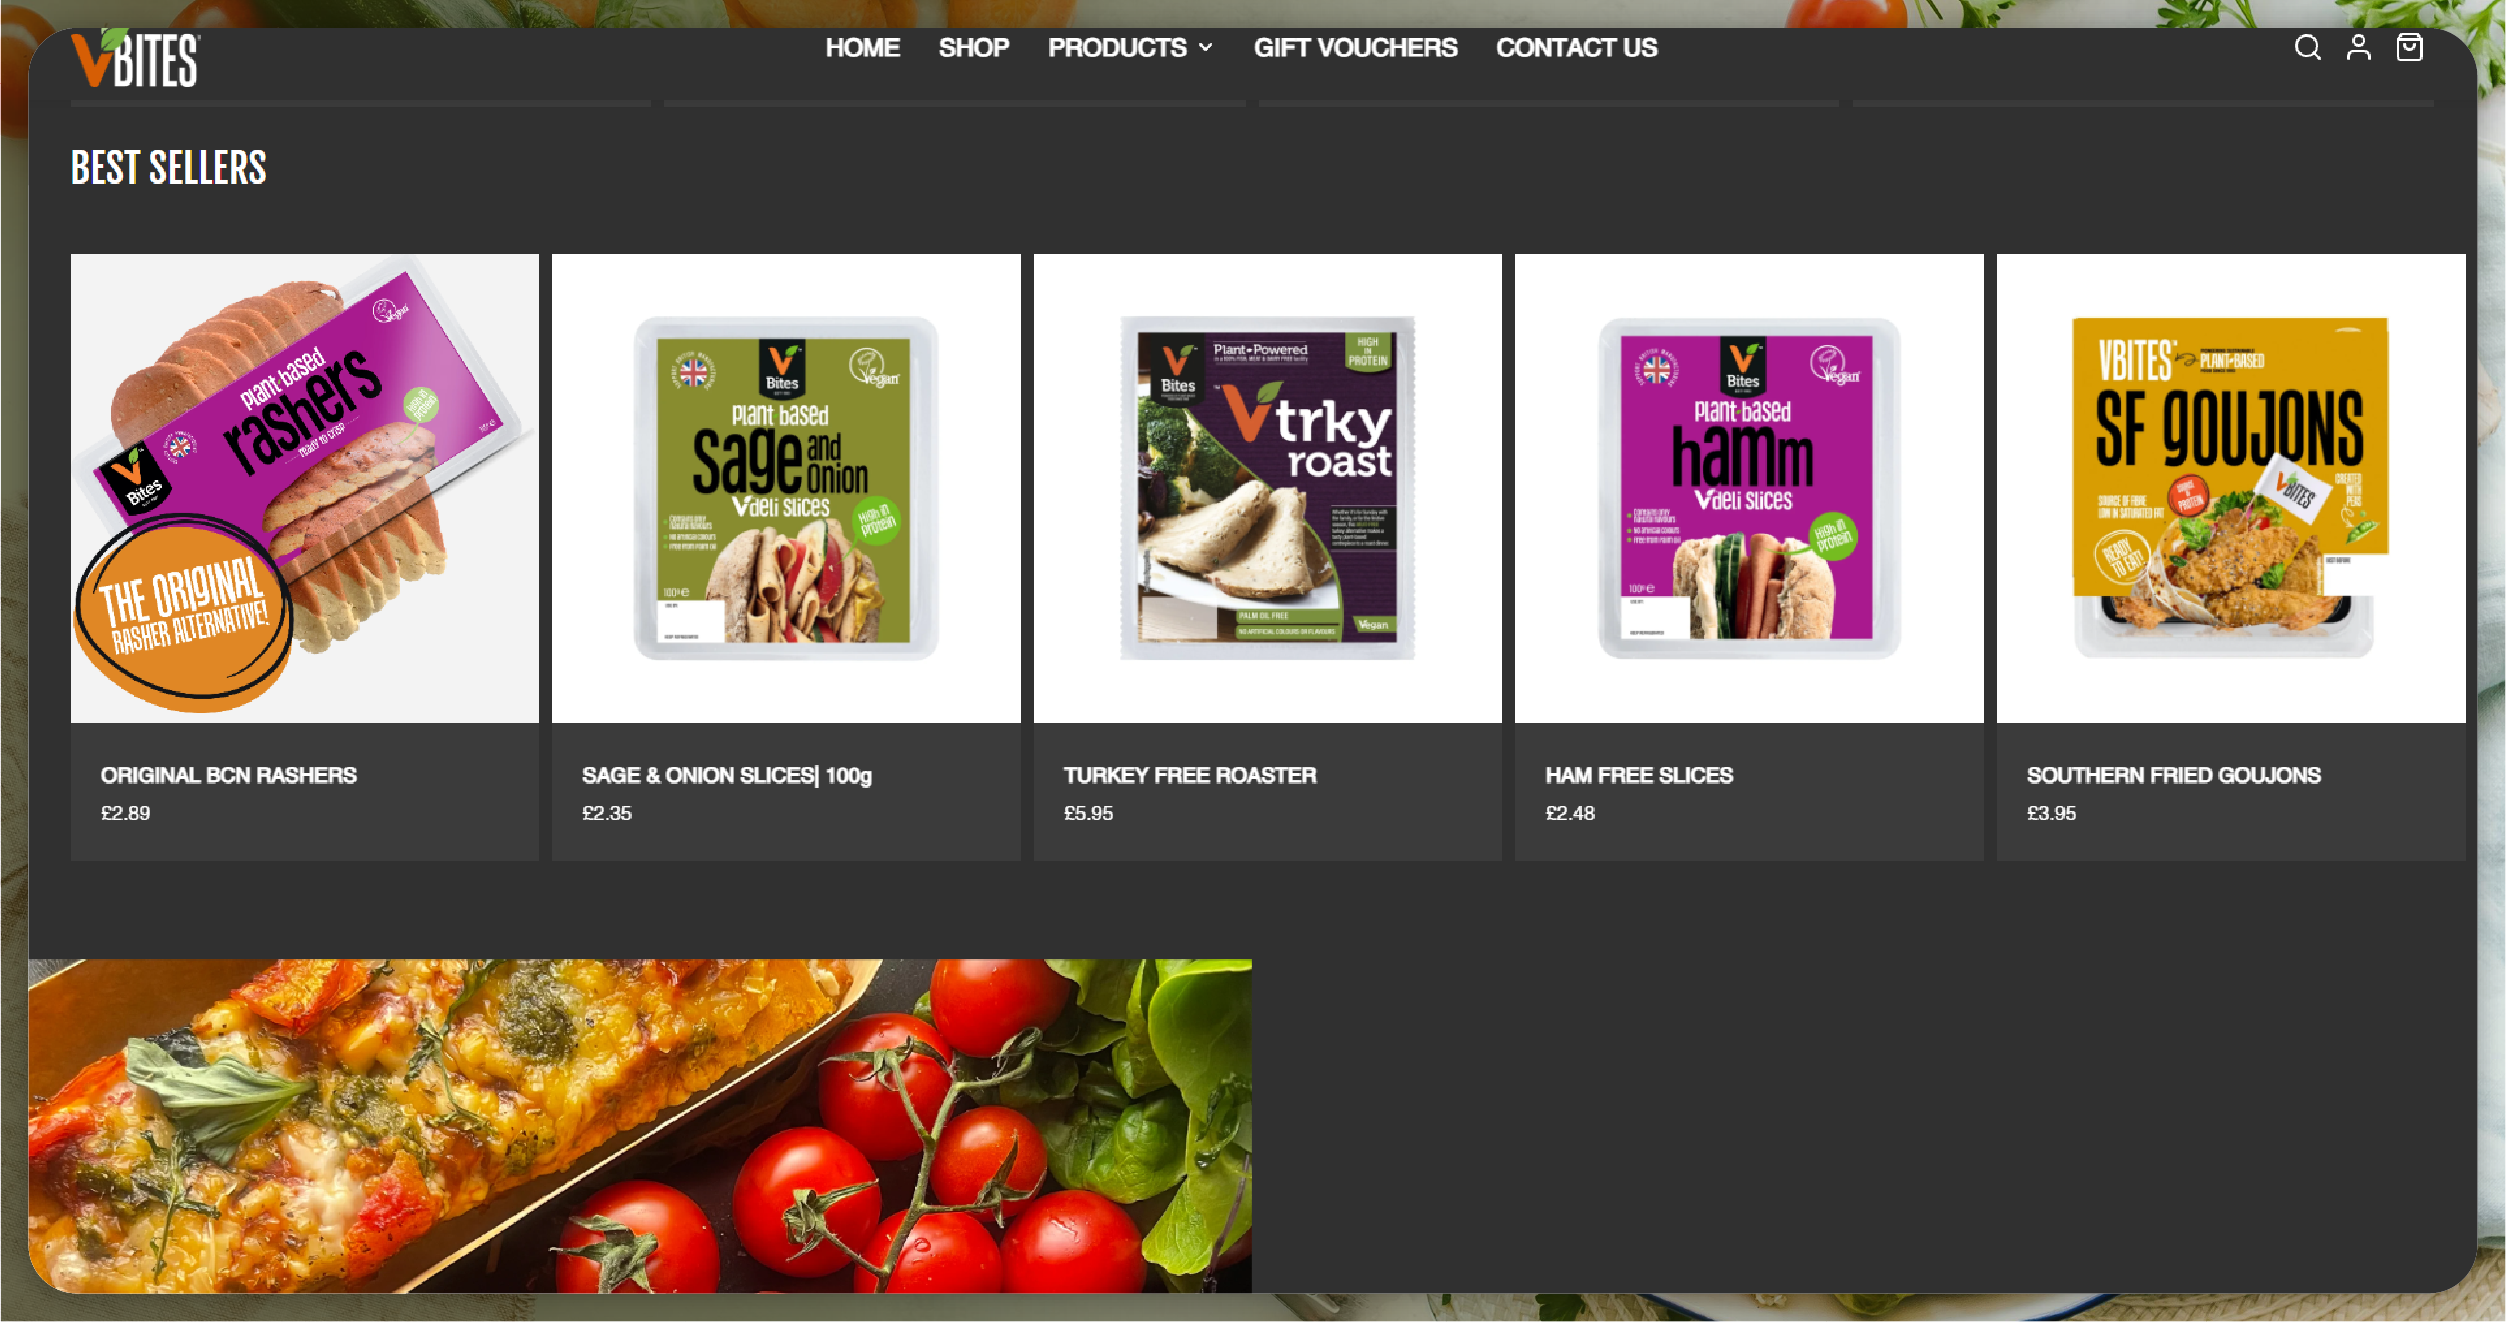Open the user account icon

(x=2358, y=48)
